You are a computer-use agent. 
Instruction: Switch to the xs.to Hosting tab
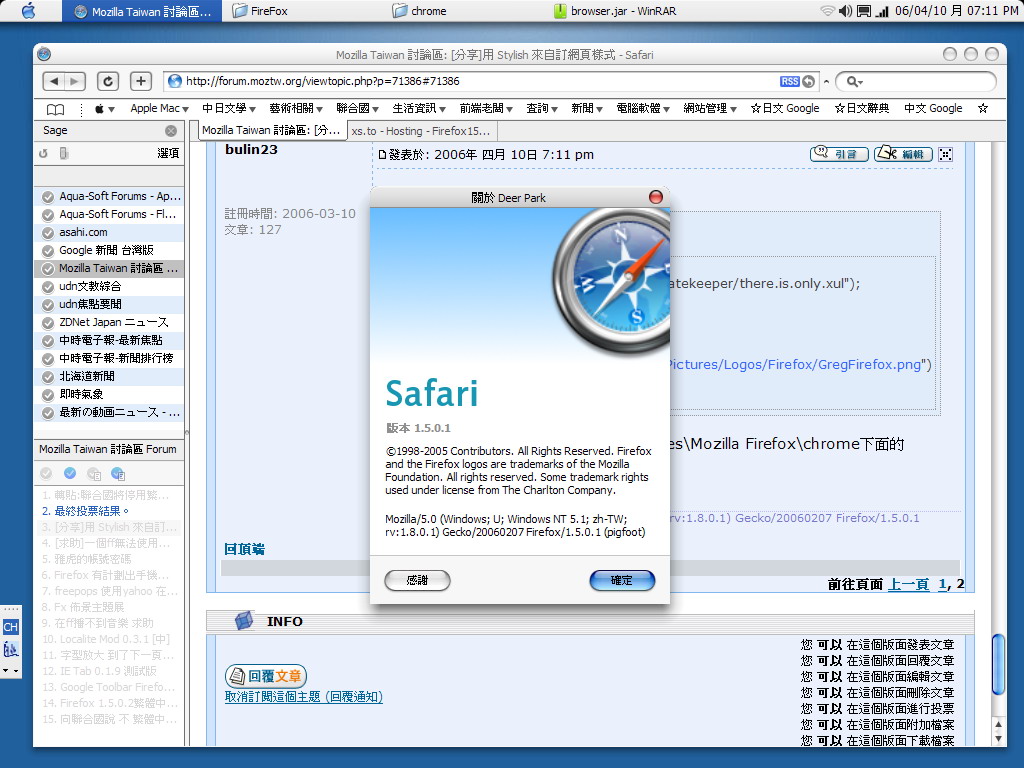[421, 131]
